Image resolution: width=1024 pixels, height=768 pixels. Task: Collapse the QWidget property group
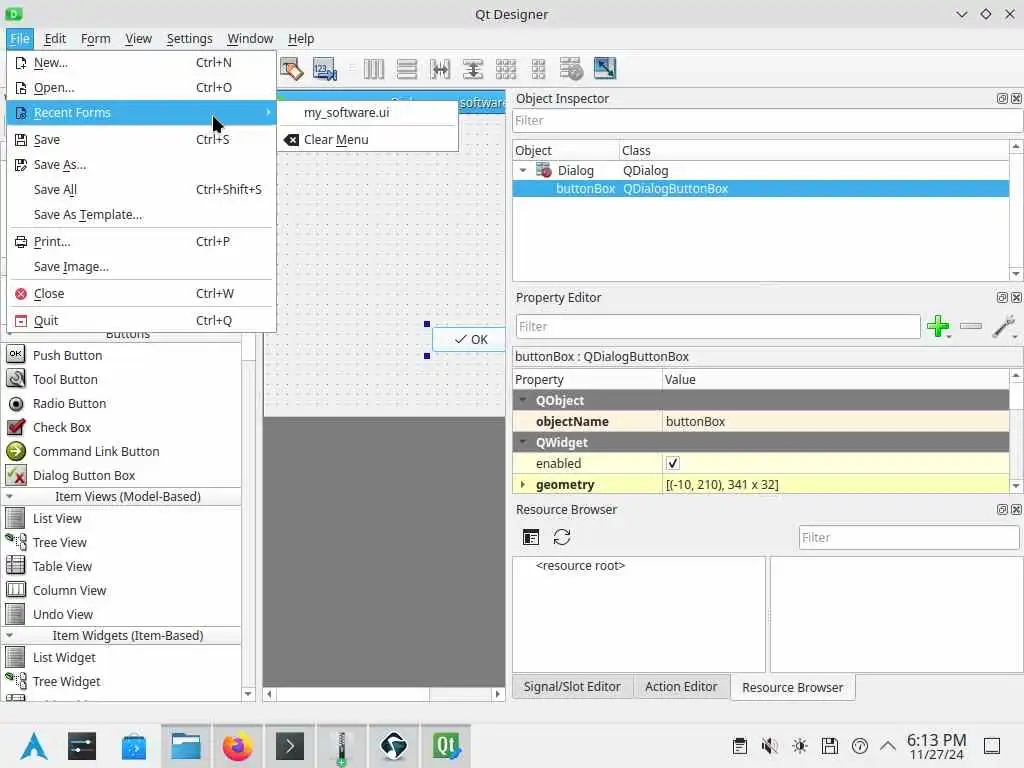(x=523, y=442)
